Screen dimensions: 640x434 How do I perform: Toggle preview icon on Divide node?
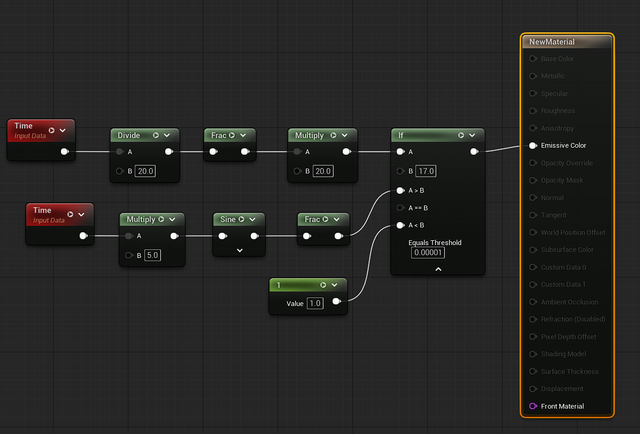point(156,135)
